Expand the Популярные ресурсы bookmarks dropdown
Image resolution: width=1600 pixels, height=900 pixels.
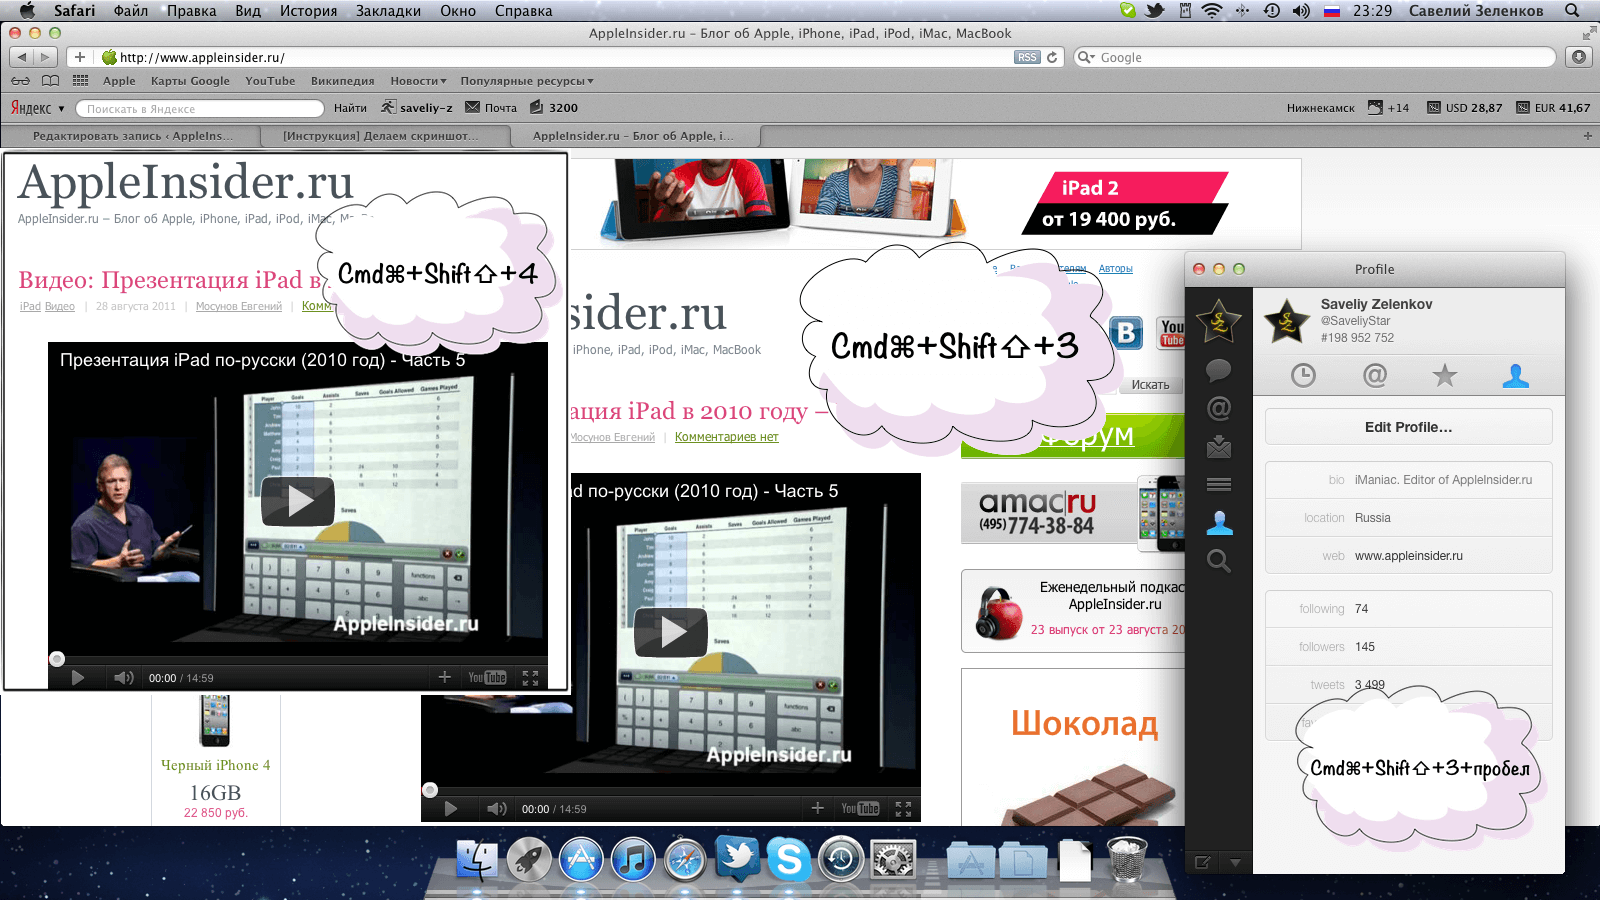click(526, 81)
